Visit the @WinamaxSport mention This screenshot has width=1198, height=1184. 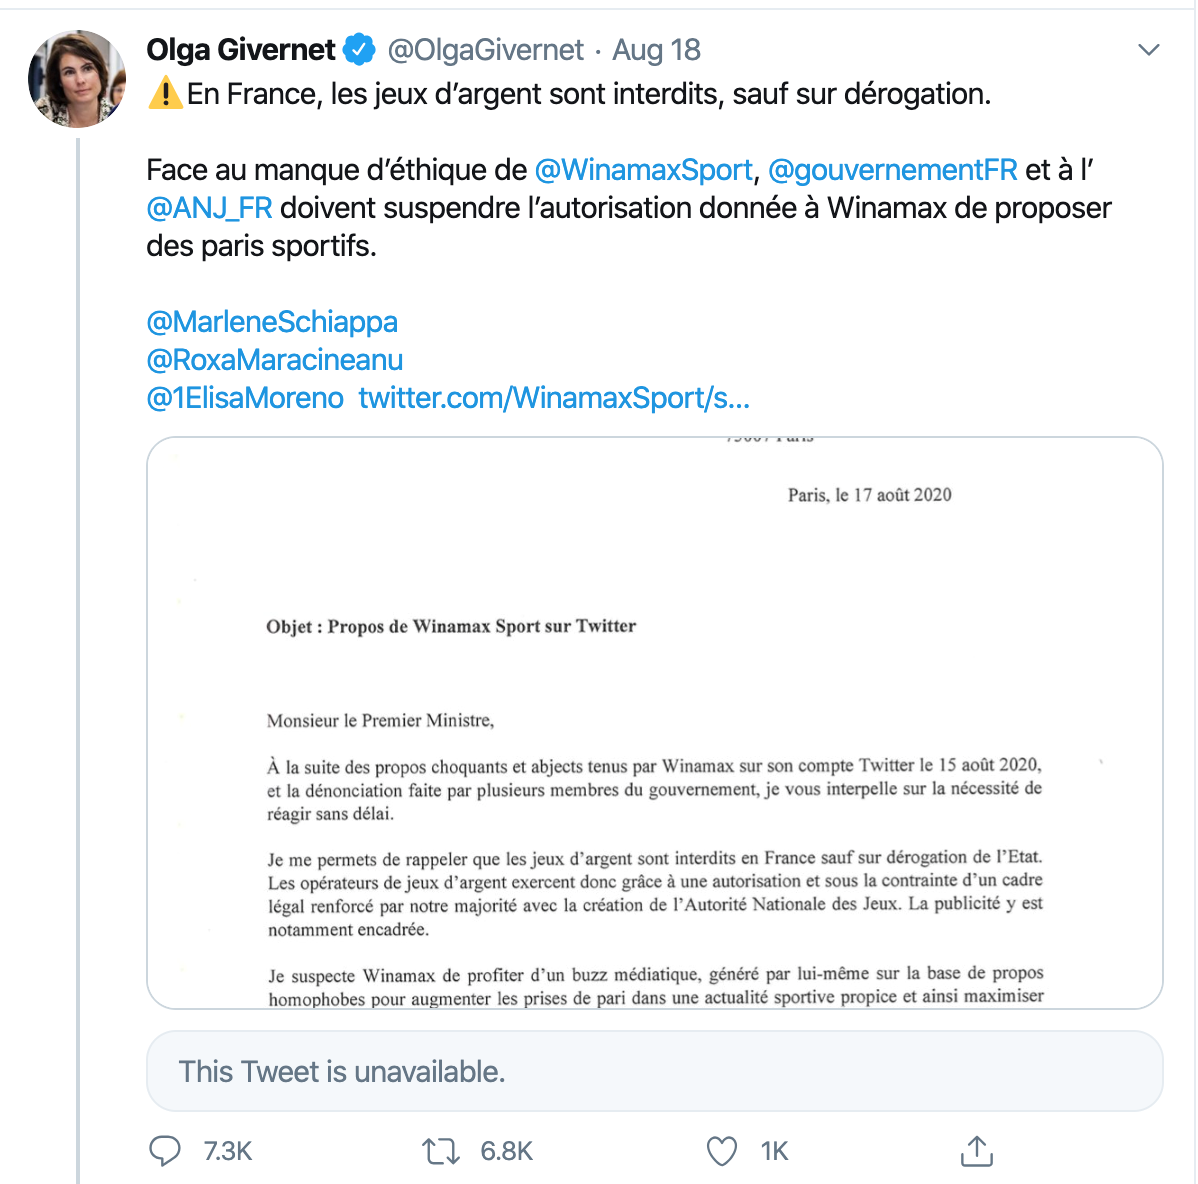644,170
